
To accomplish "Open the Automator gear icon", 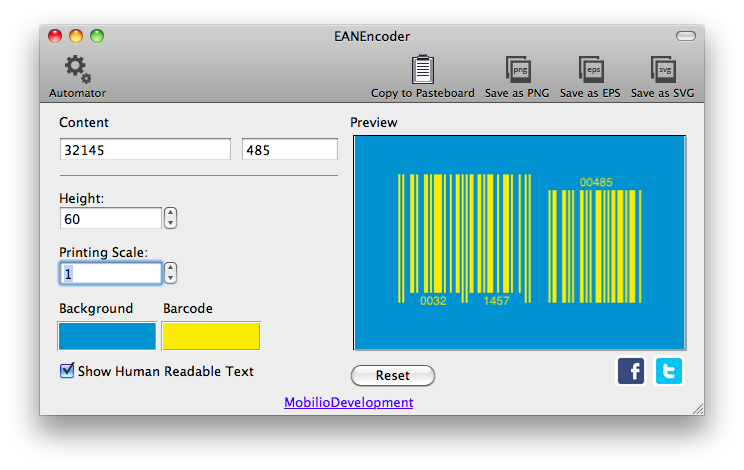I will point(77,69).
